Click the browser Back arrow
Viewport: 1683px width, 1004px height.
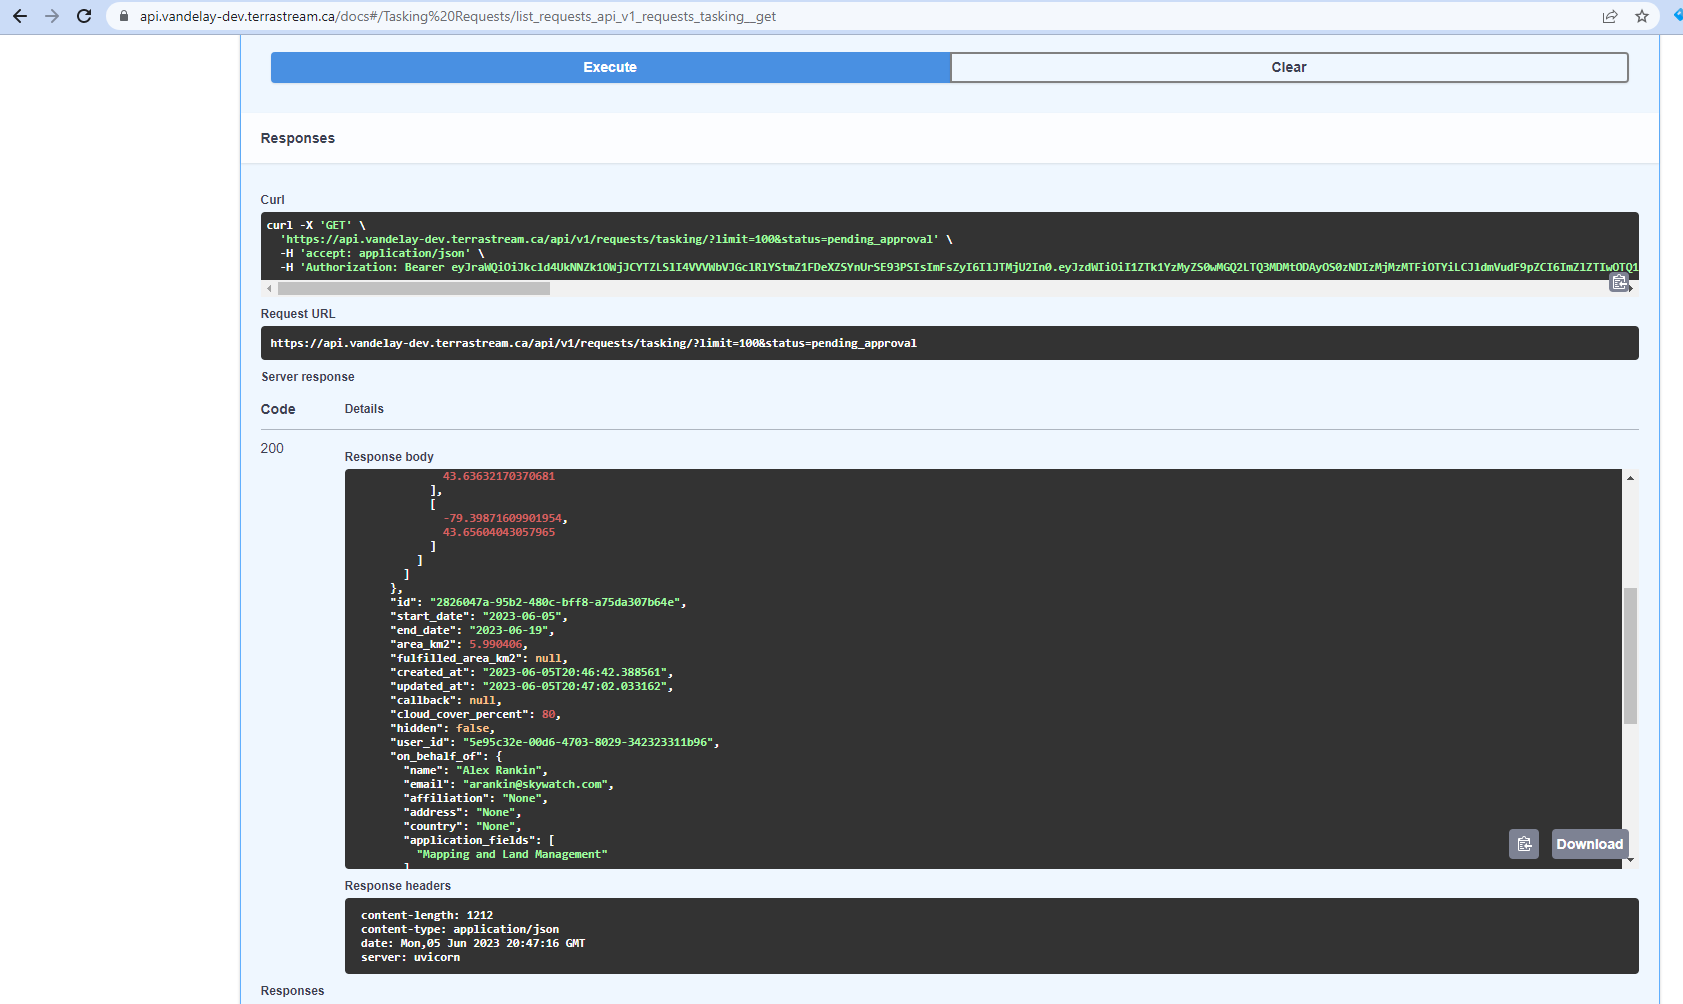pyautogui.click(x=20, y=16)
